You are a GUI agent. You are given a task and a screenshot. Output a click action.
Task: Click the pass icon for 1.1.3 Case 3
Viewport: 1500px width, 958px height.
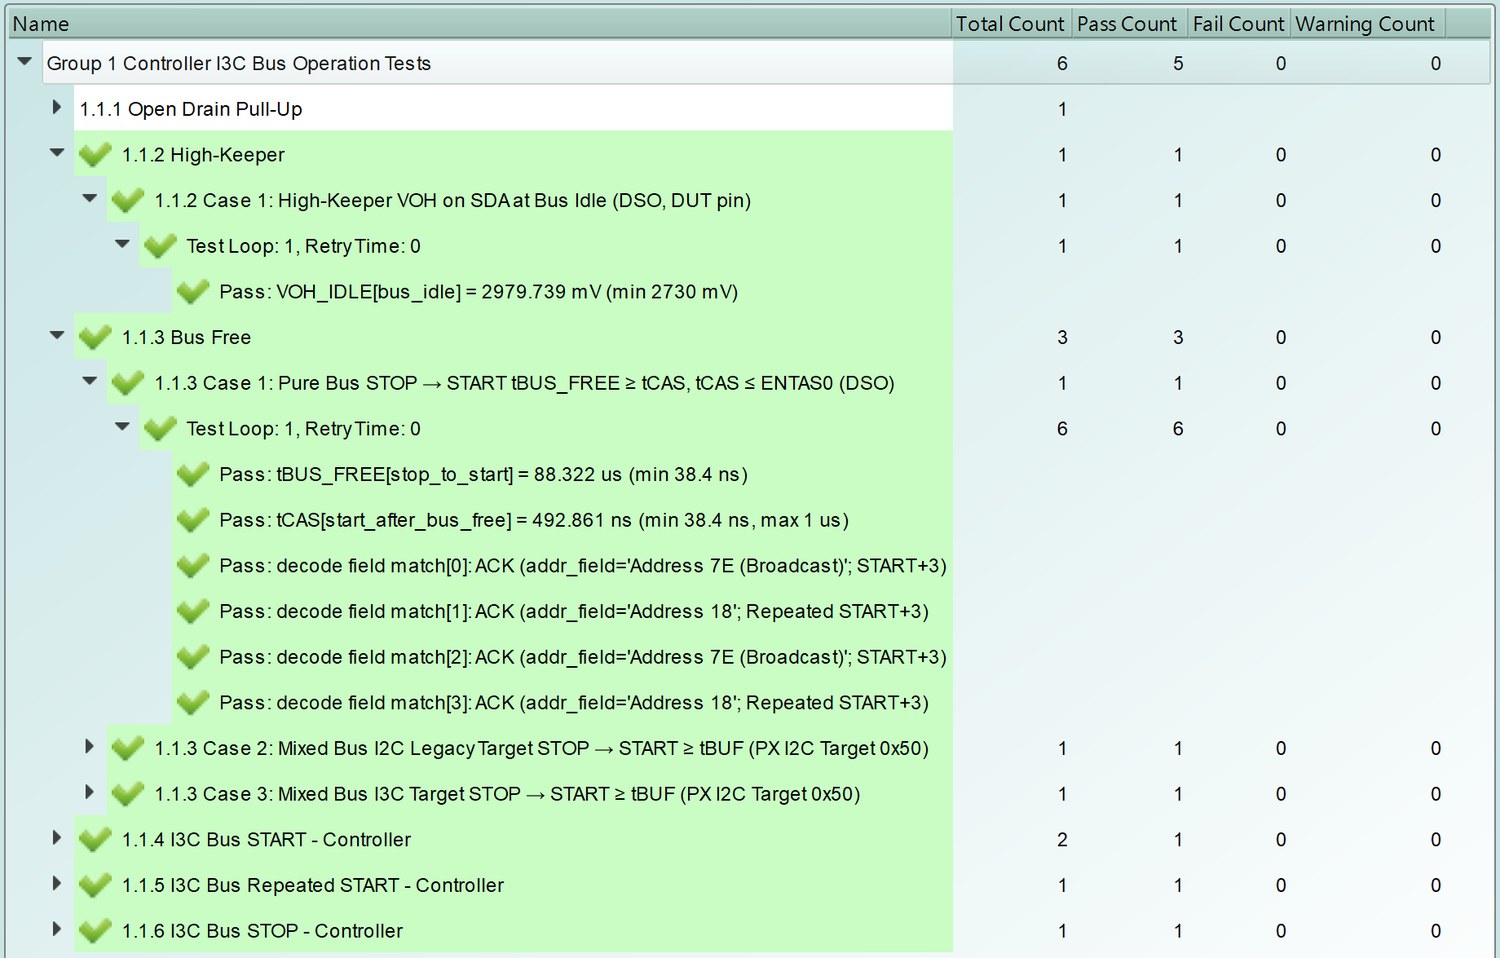pos(128,794)
